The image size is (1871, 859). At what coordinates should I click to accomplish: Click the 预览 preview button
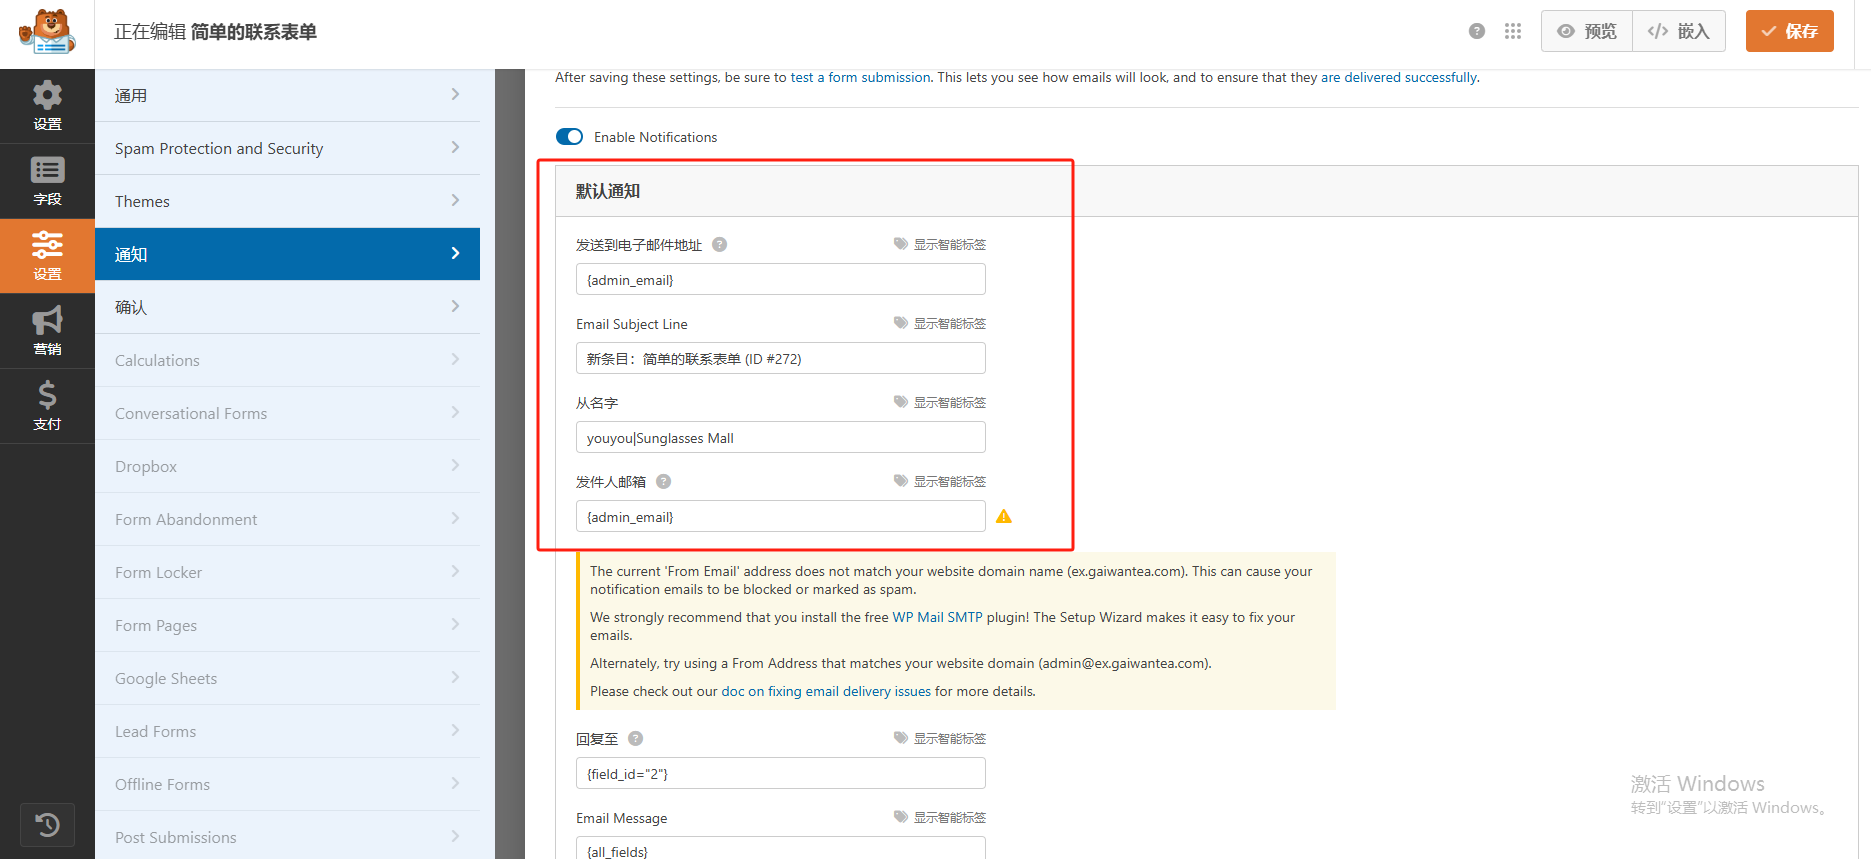(x=1587, y=31)
